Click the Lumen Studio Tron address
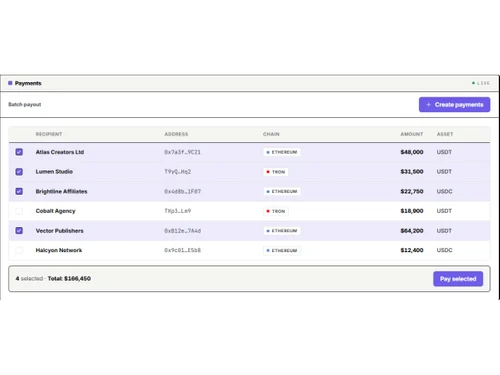 coord(177,172)
